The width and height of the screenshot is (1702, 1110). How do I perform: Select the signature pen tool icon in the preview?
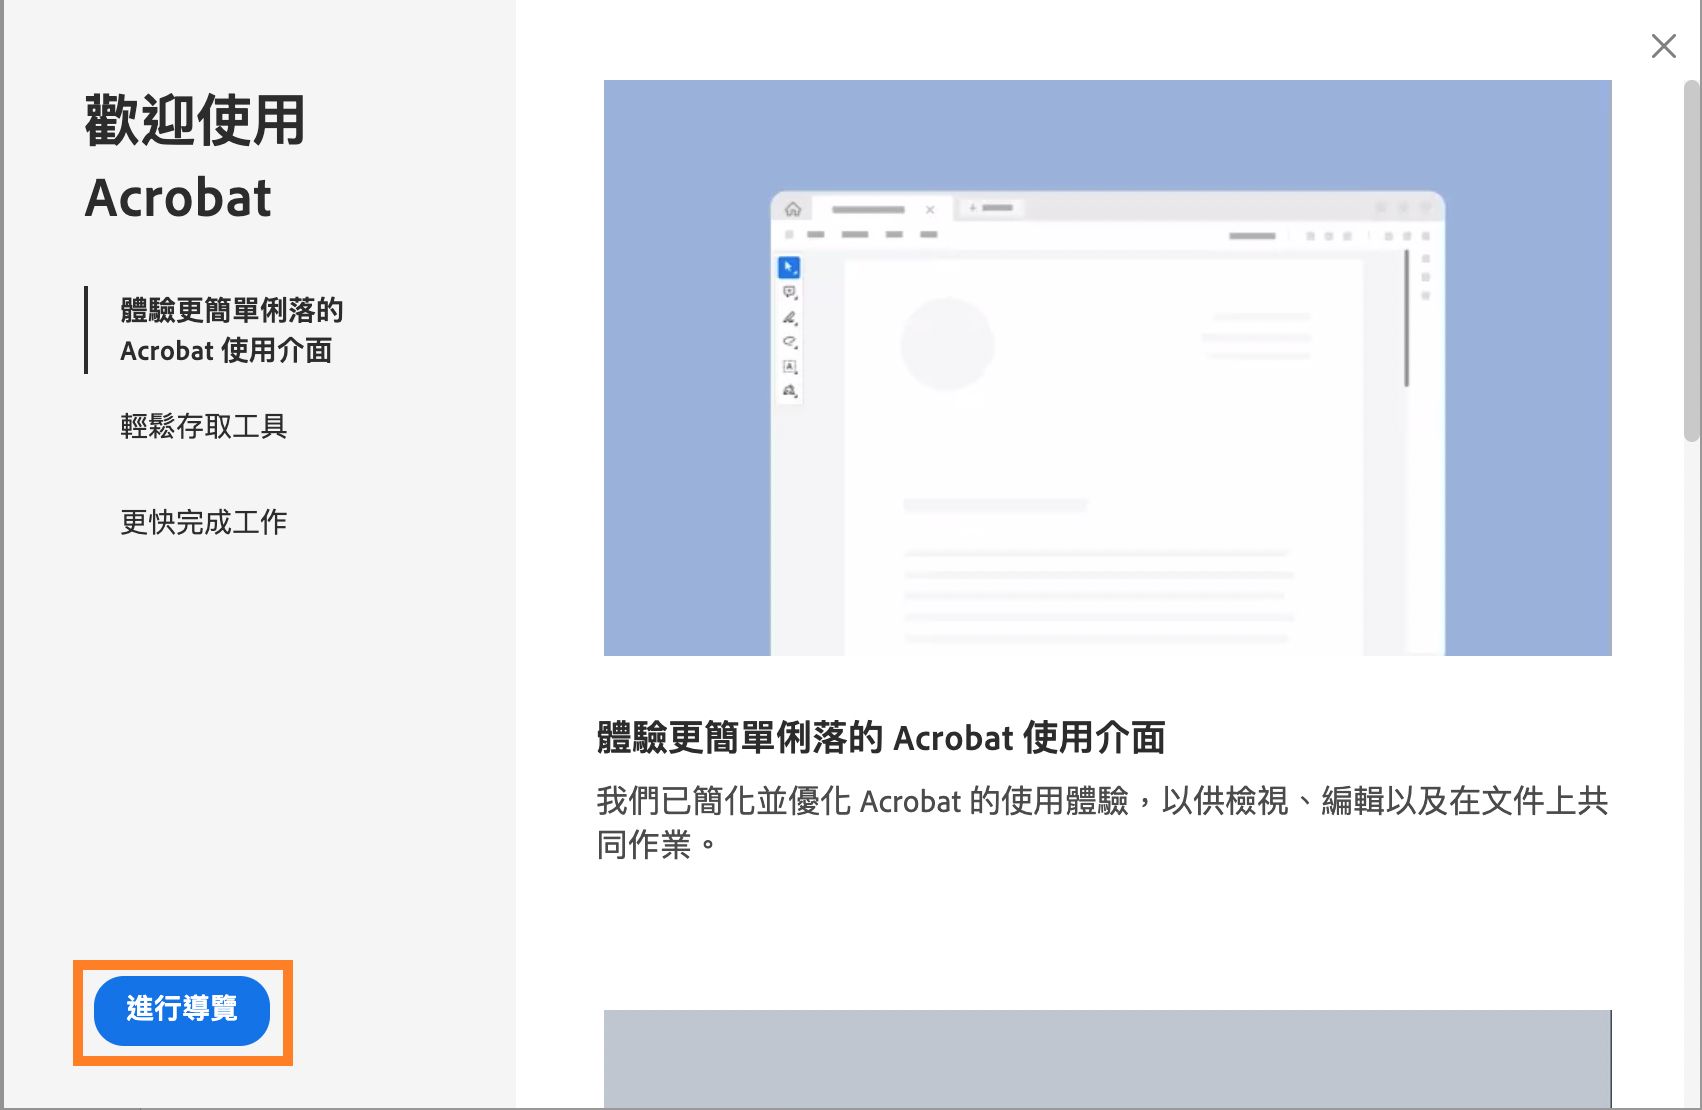(790, 317)
